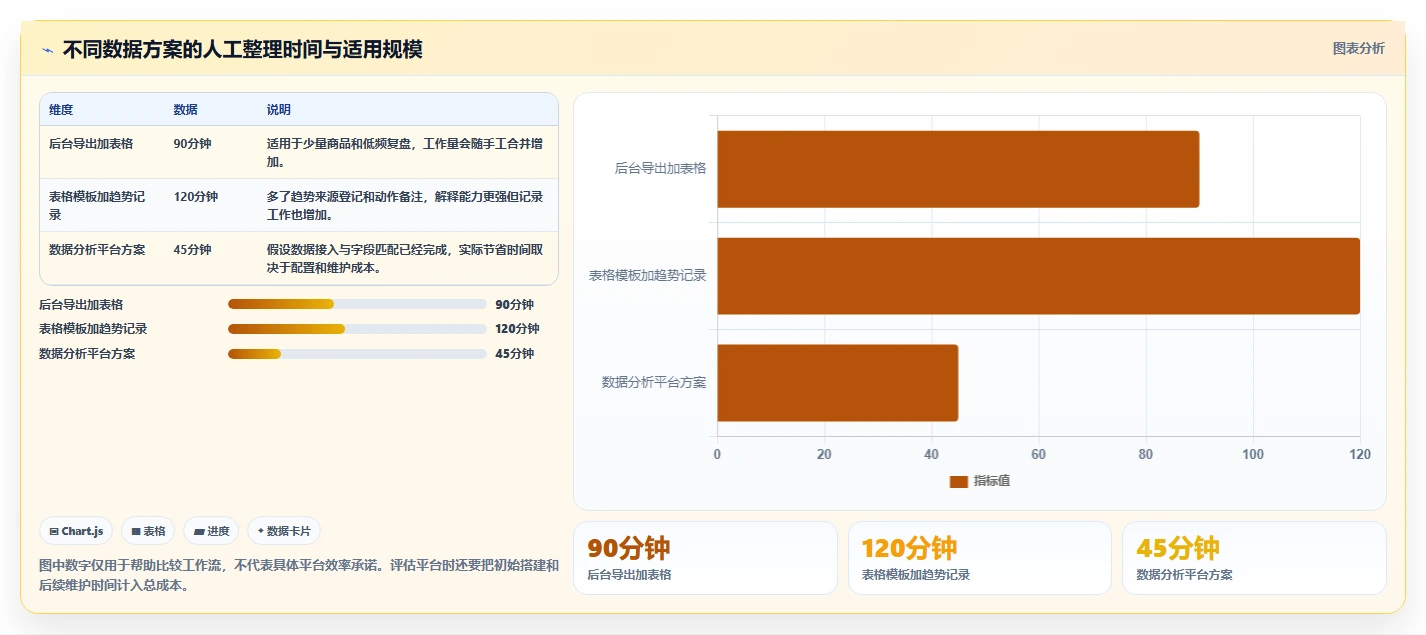Click the 表格模板加趋势记录 chart bar
The image size is (1426, 635).
[1038, 276]
